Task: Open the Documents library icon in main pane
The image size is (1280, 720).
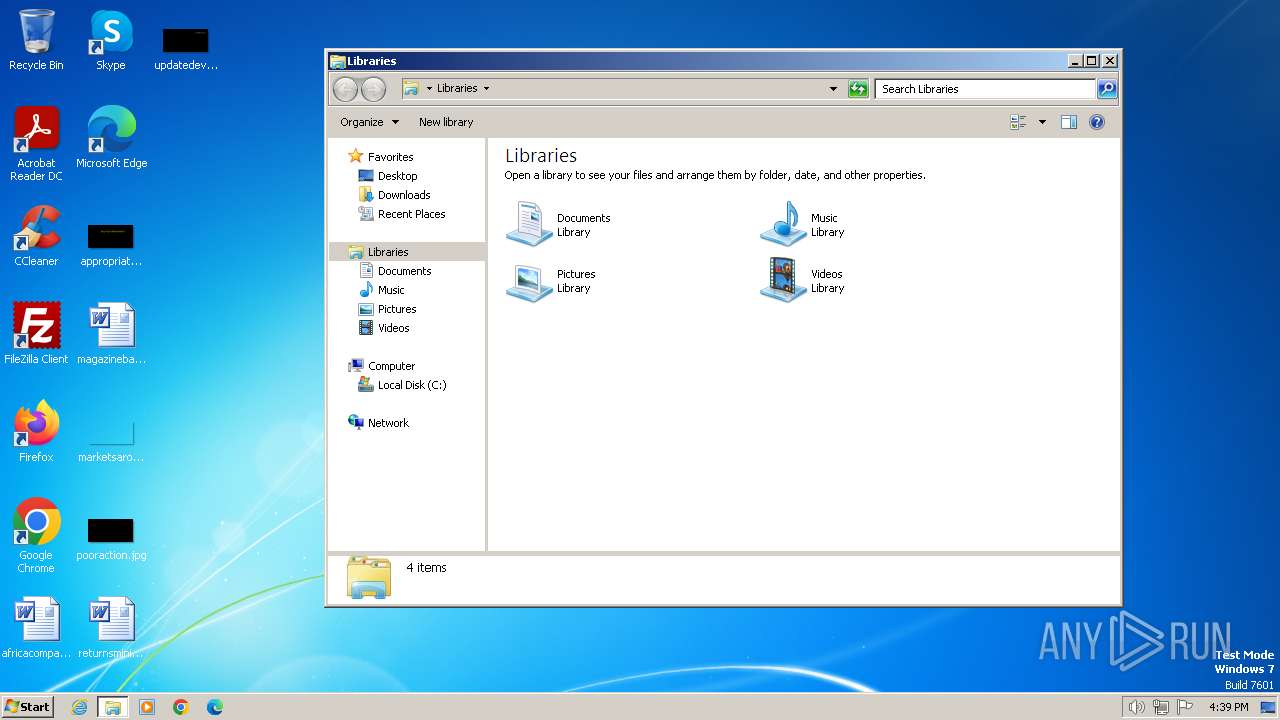Action: (528, 223)
